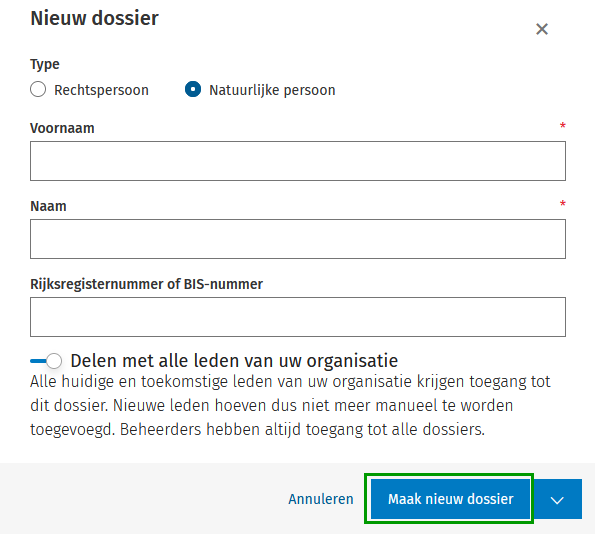The image size is (595, 534).
Task: Click the red asterisk beside Voornaam
Action: tap(562, 126)
